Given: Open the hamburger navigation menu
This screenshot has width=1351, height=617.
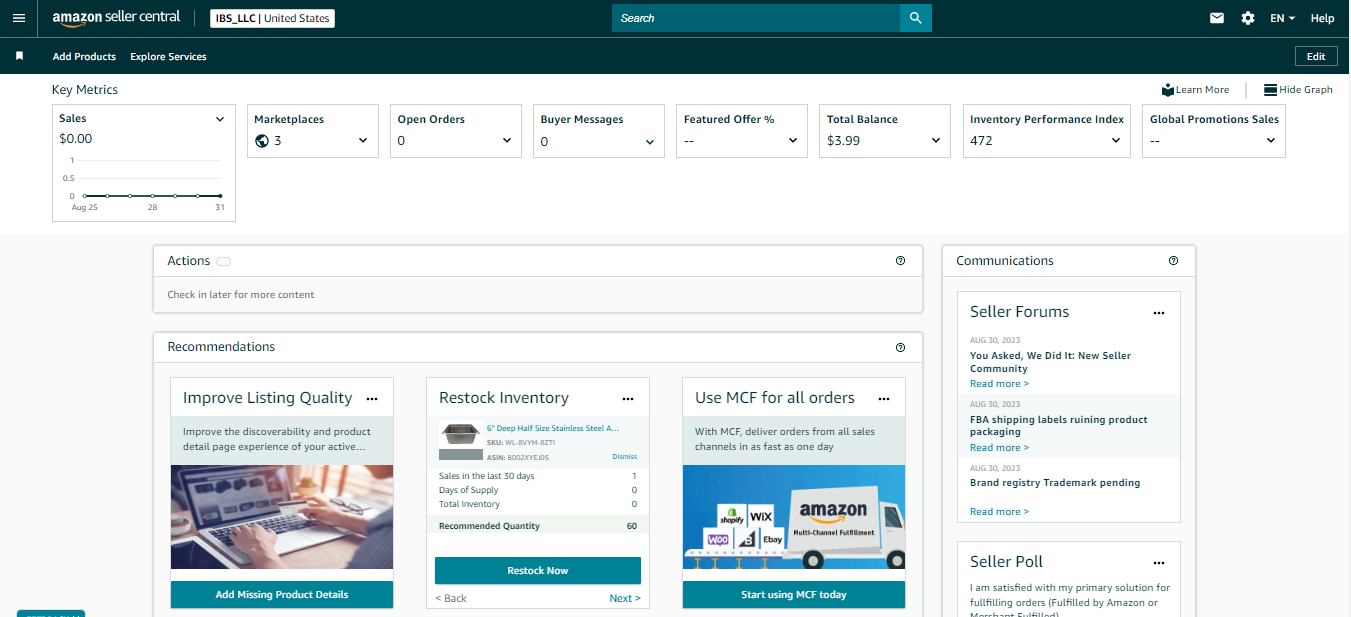Looking at the screenshot, I should (x=19, y=18).
